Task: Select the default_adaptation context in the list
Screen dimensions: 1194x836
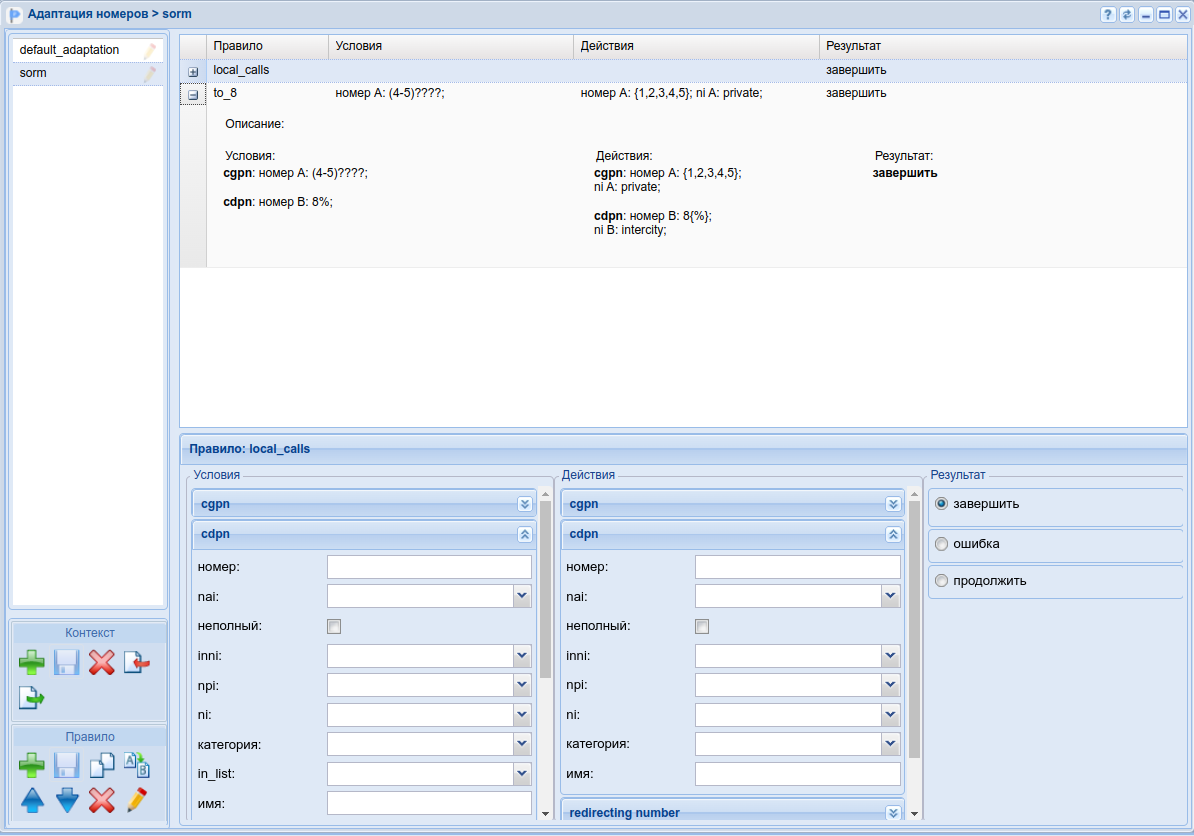Action: [x=70, y=50]
